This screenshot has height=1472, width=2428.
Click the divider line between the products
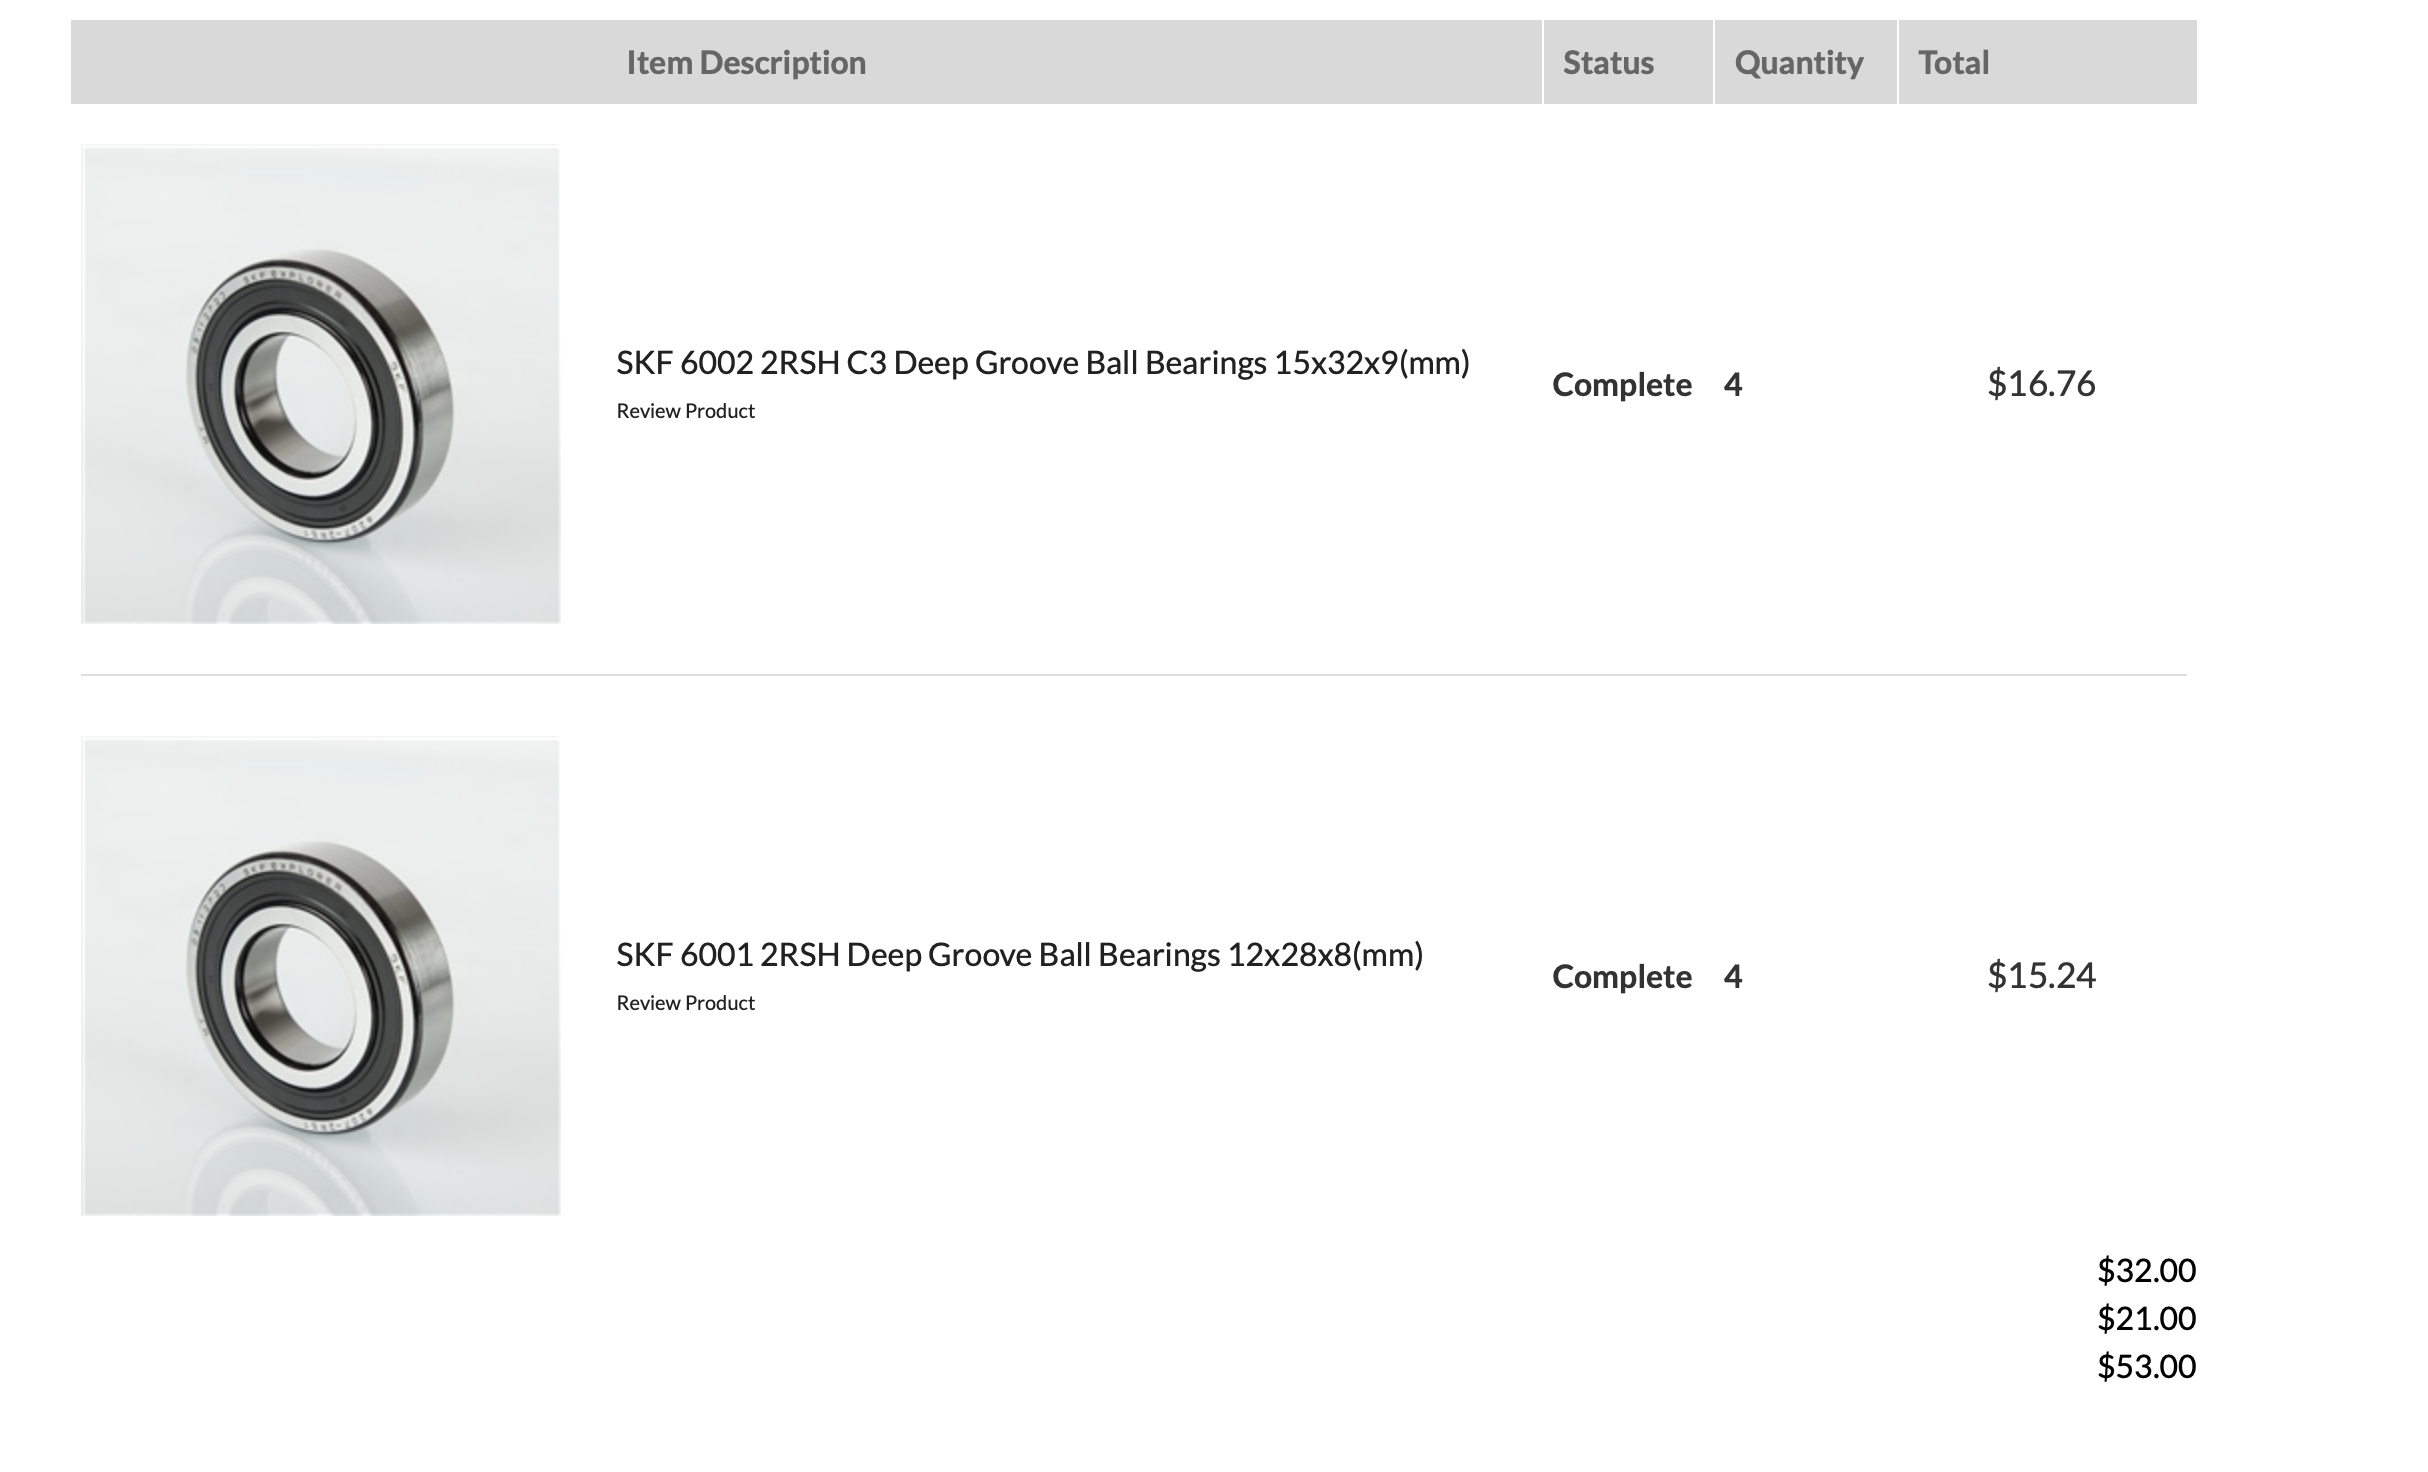(1133, 675)
